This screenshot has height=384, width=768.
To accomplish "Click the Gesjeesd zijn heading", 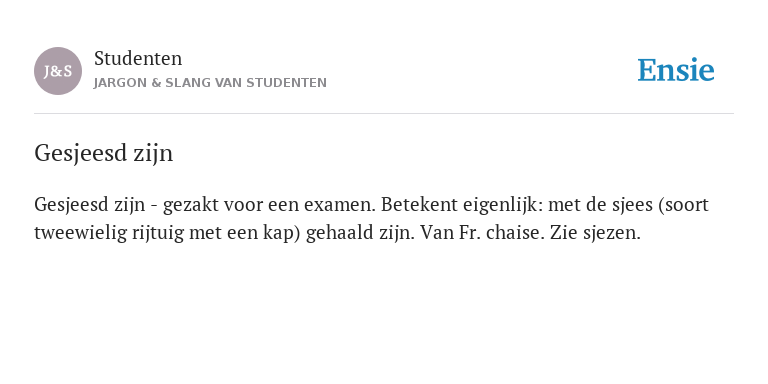I will [103, 153].
